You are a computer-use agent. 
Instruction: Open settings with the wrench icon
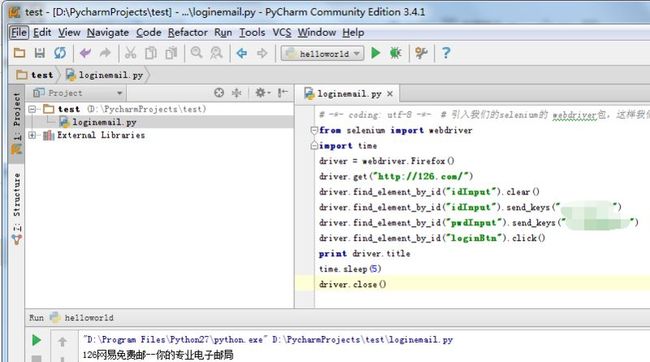(421, 53)
